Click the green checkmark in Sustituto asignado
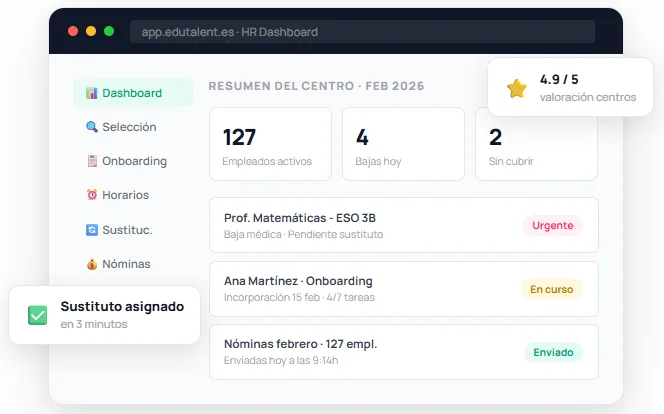The image size is (664, 414). tap(38, 315)
